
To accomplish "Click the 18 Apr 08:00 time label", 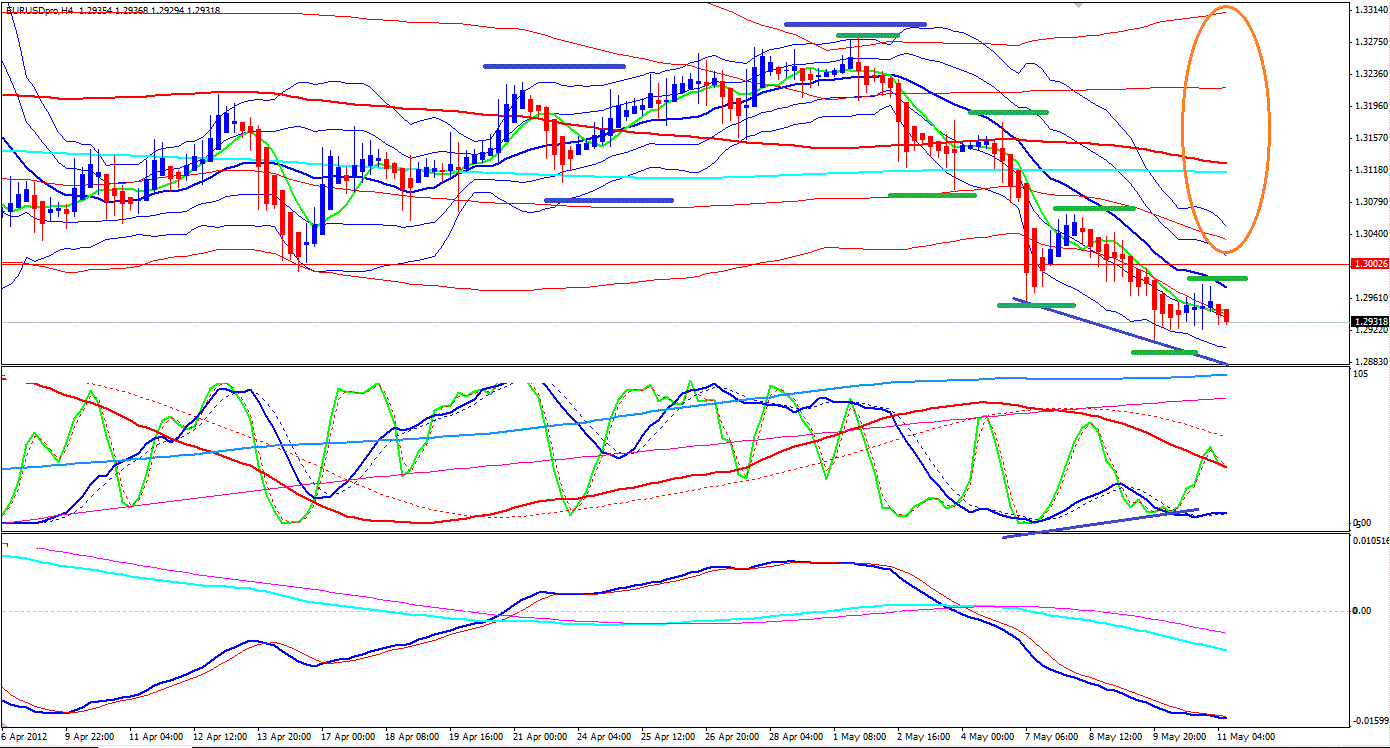I will point(412,736).
